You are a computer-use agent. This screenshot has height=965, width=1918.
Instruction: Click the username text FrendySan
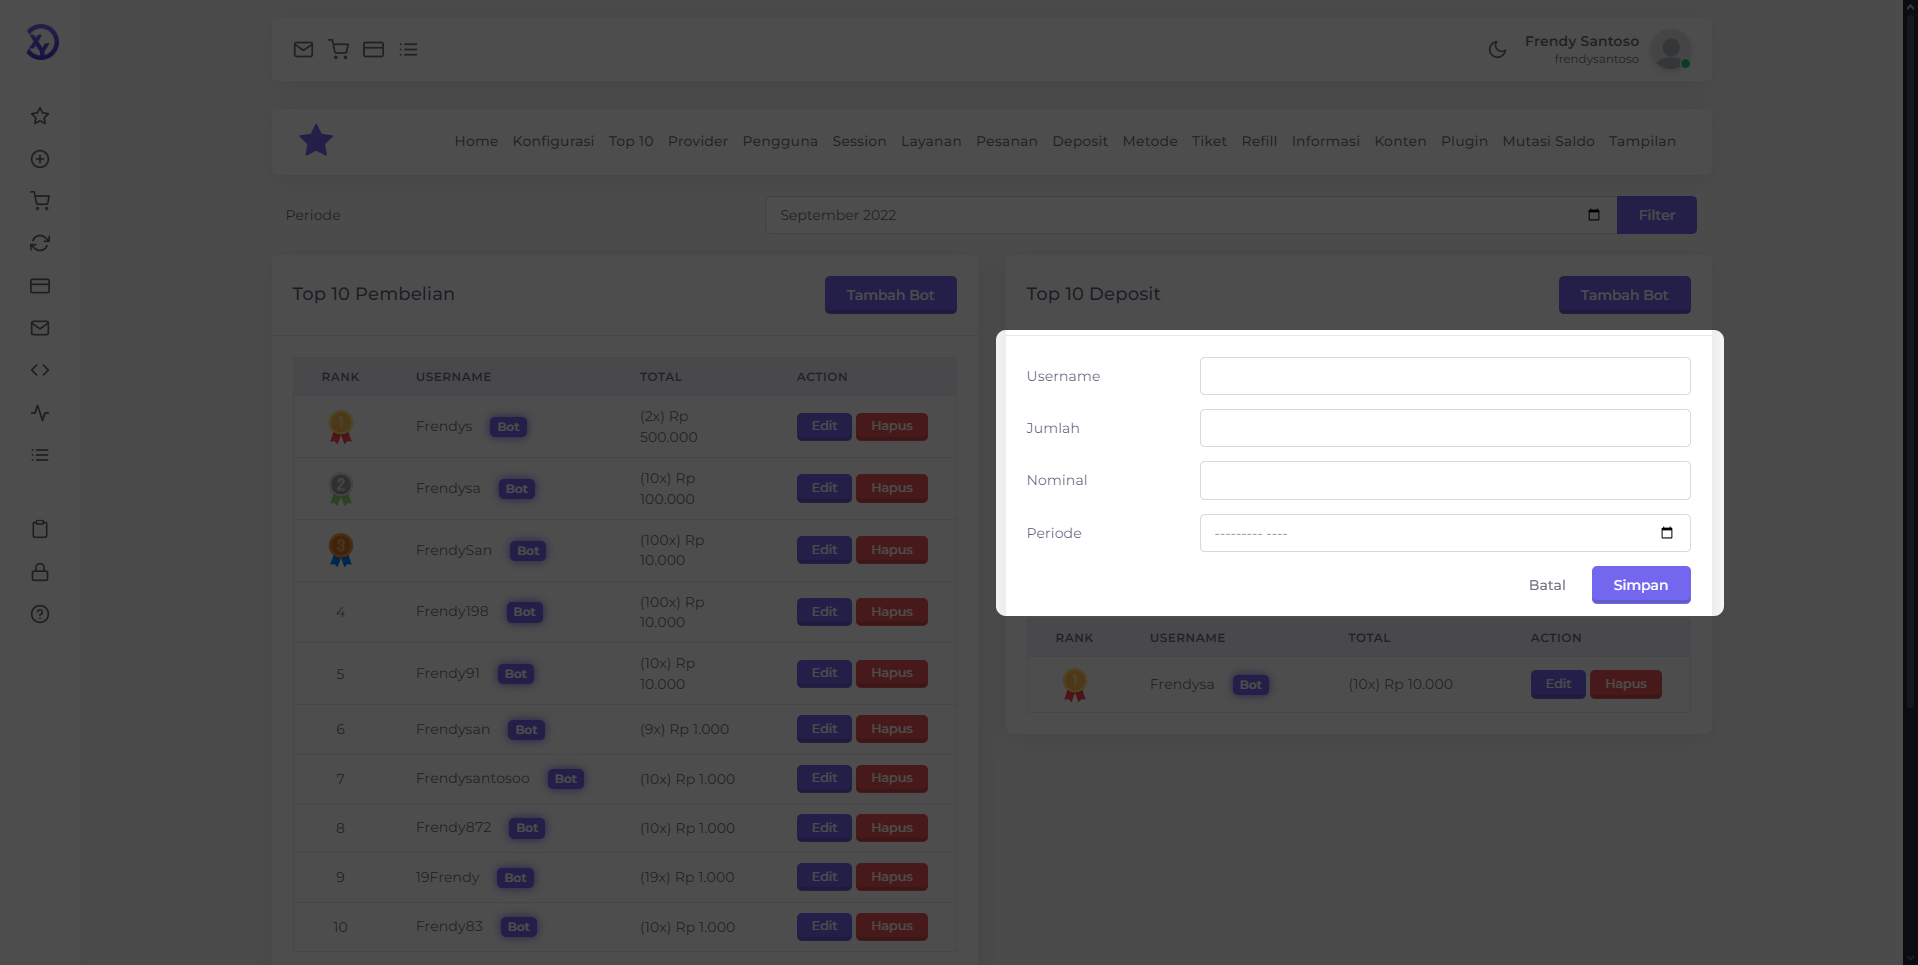pyautogui.click(x=454, y=550)
